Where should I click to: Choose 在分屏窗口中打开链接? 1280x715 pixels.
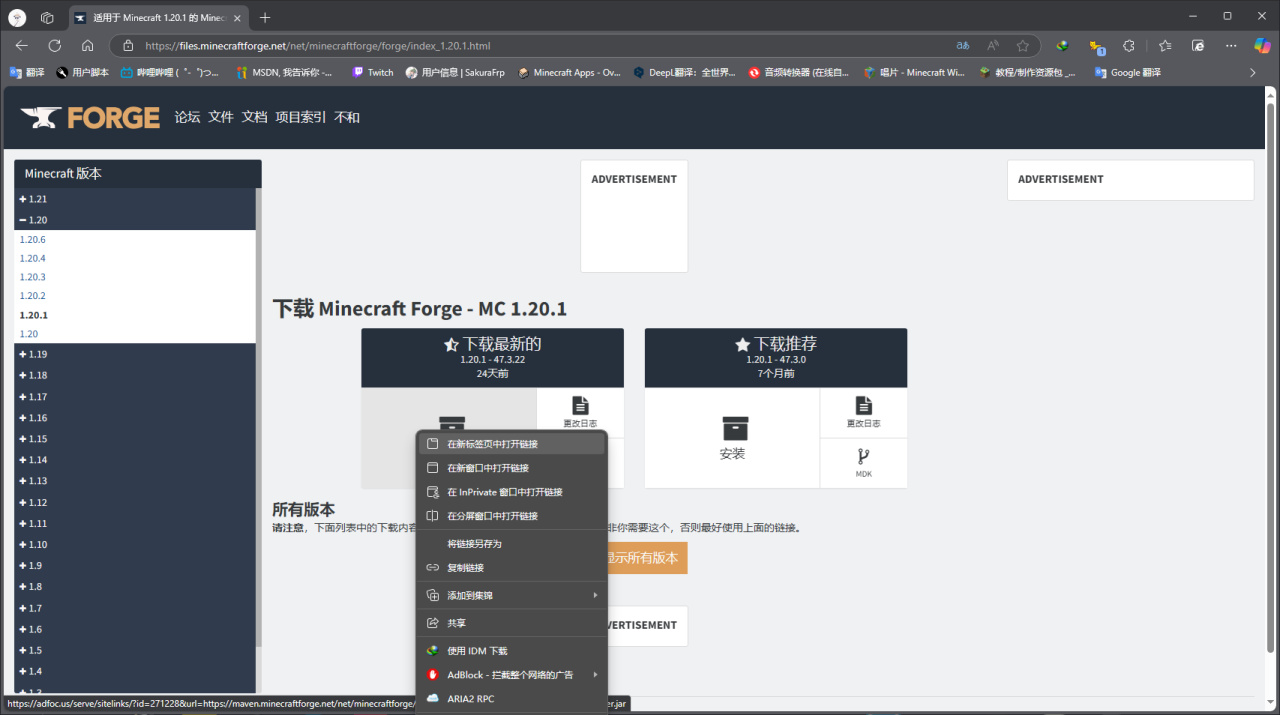click(x=512, y=516)
